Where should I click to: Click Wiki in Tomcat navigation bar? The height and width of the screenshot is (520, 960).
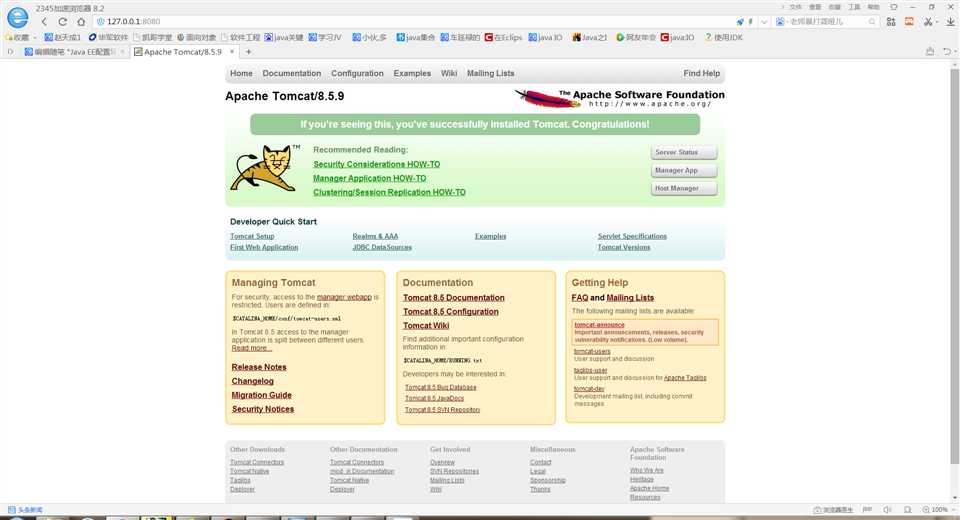pos(449,73)
